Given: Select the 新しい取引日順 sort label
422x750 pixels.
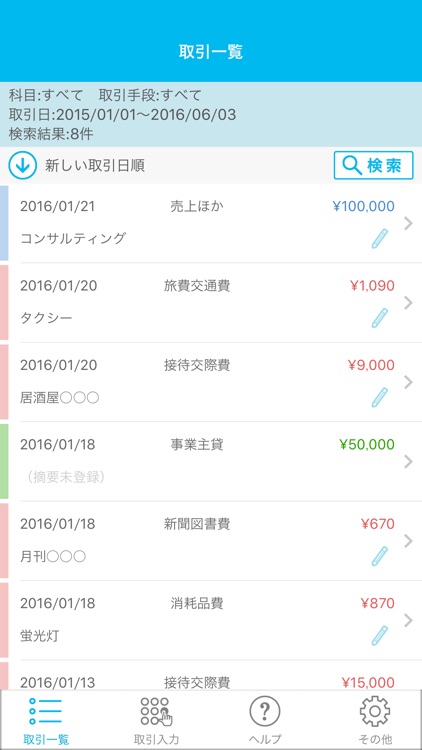Looking at the screenshot, I should tap(95, 166).
